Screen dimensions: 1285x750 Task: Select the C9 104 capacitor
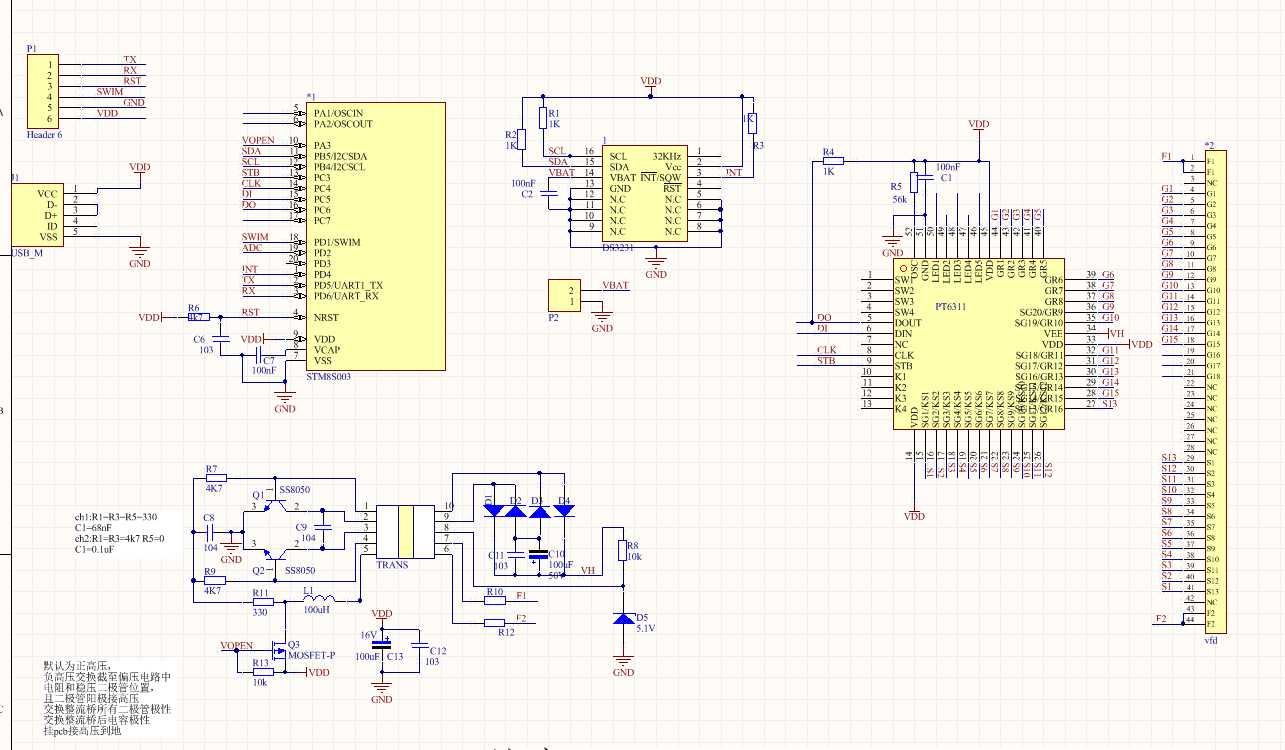pos(323,528)
